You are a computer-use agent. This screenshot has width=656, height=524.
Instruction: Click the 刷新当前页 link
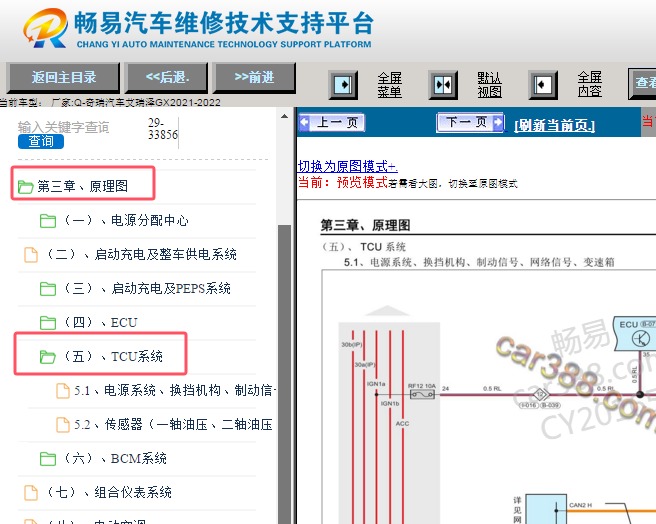coord(554,125)
